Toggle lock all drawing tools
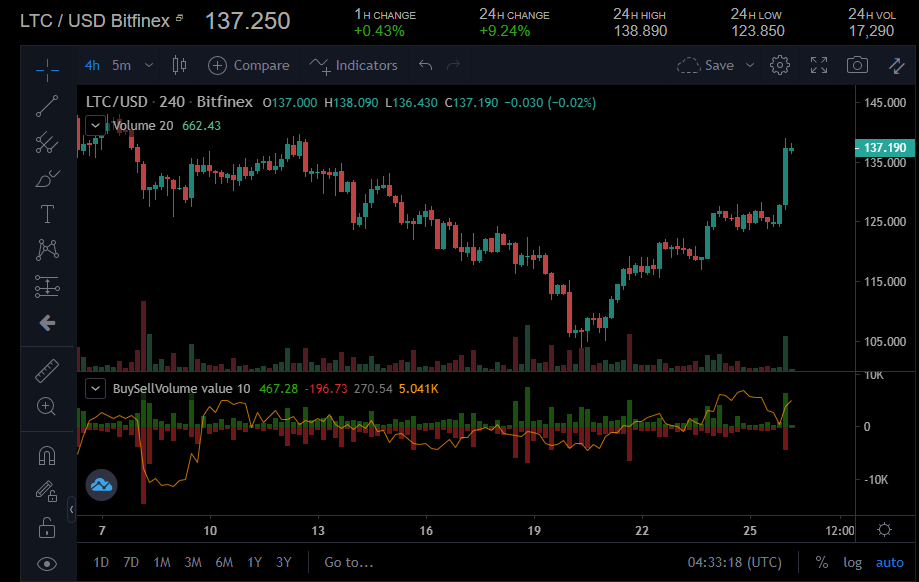 [47, 527]
